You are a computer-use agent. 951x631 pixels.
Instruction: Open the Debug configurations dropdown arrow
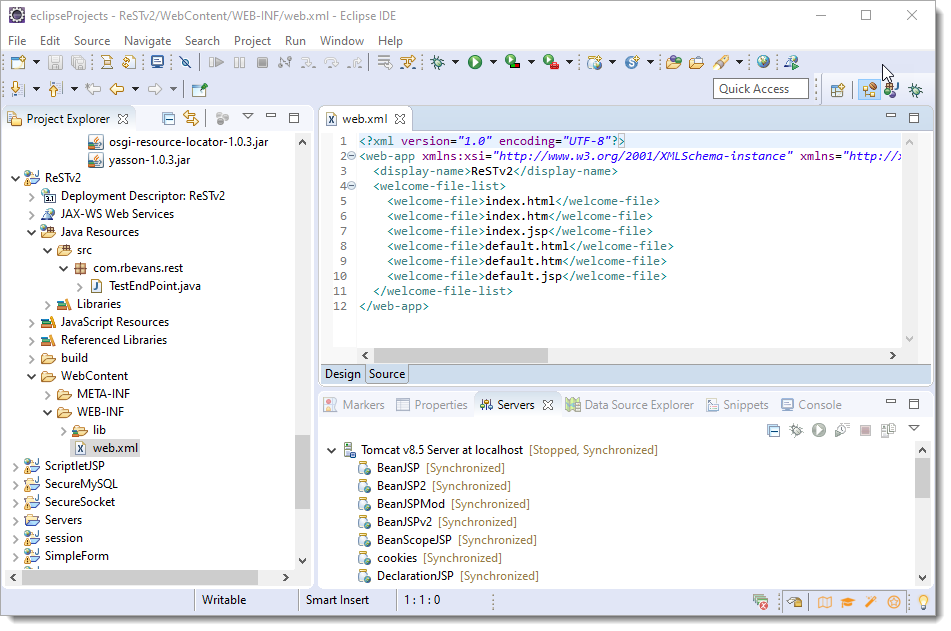[455, 62]
